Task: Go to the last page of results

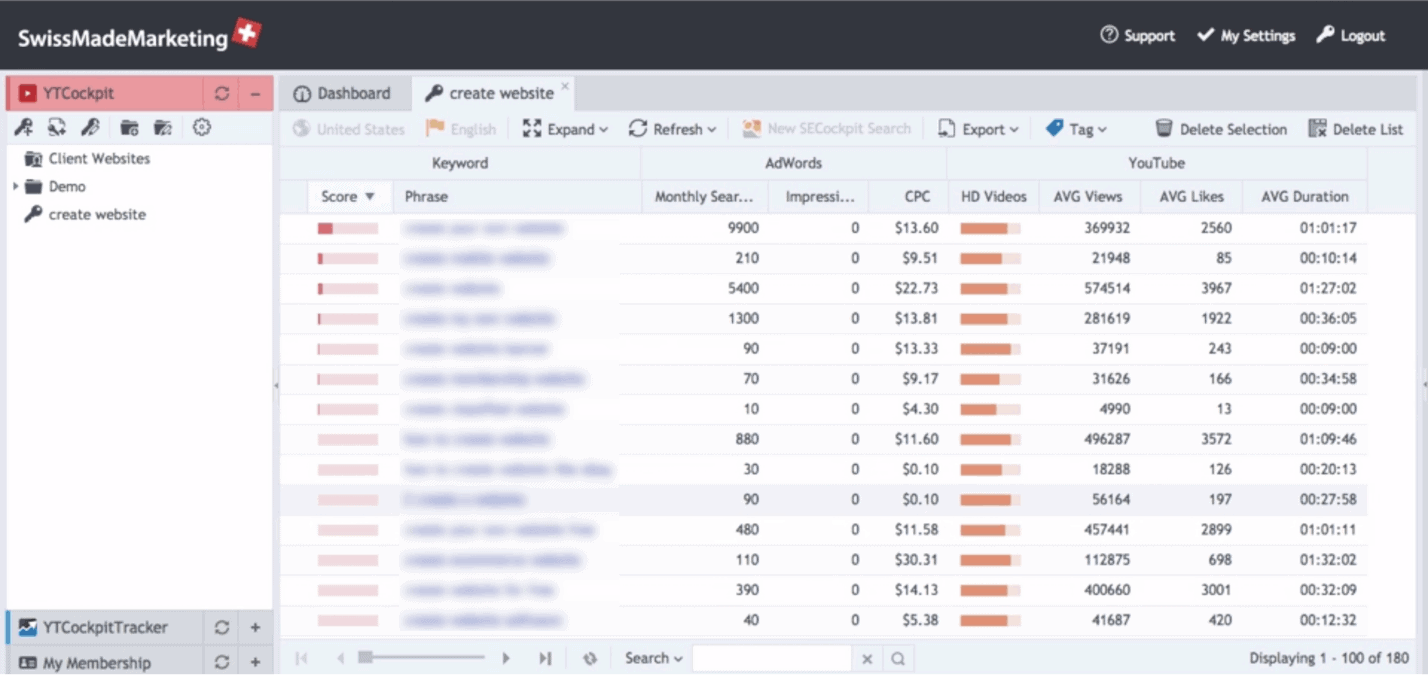Action: [545, 658]
